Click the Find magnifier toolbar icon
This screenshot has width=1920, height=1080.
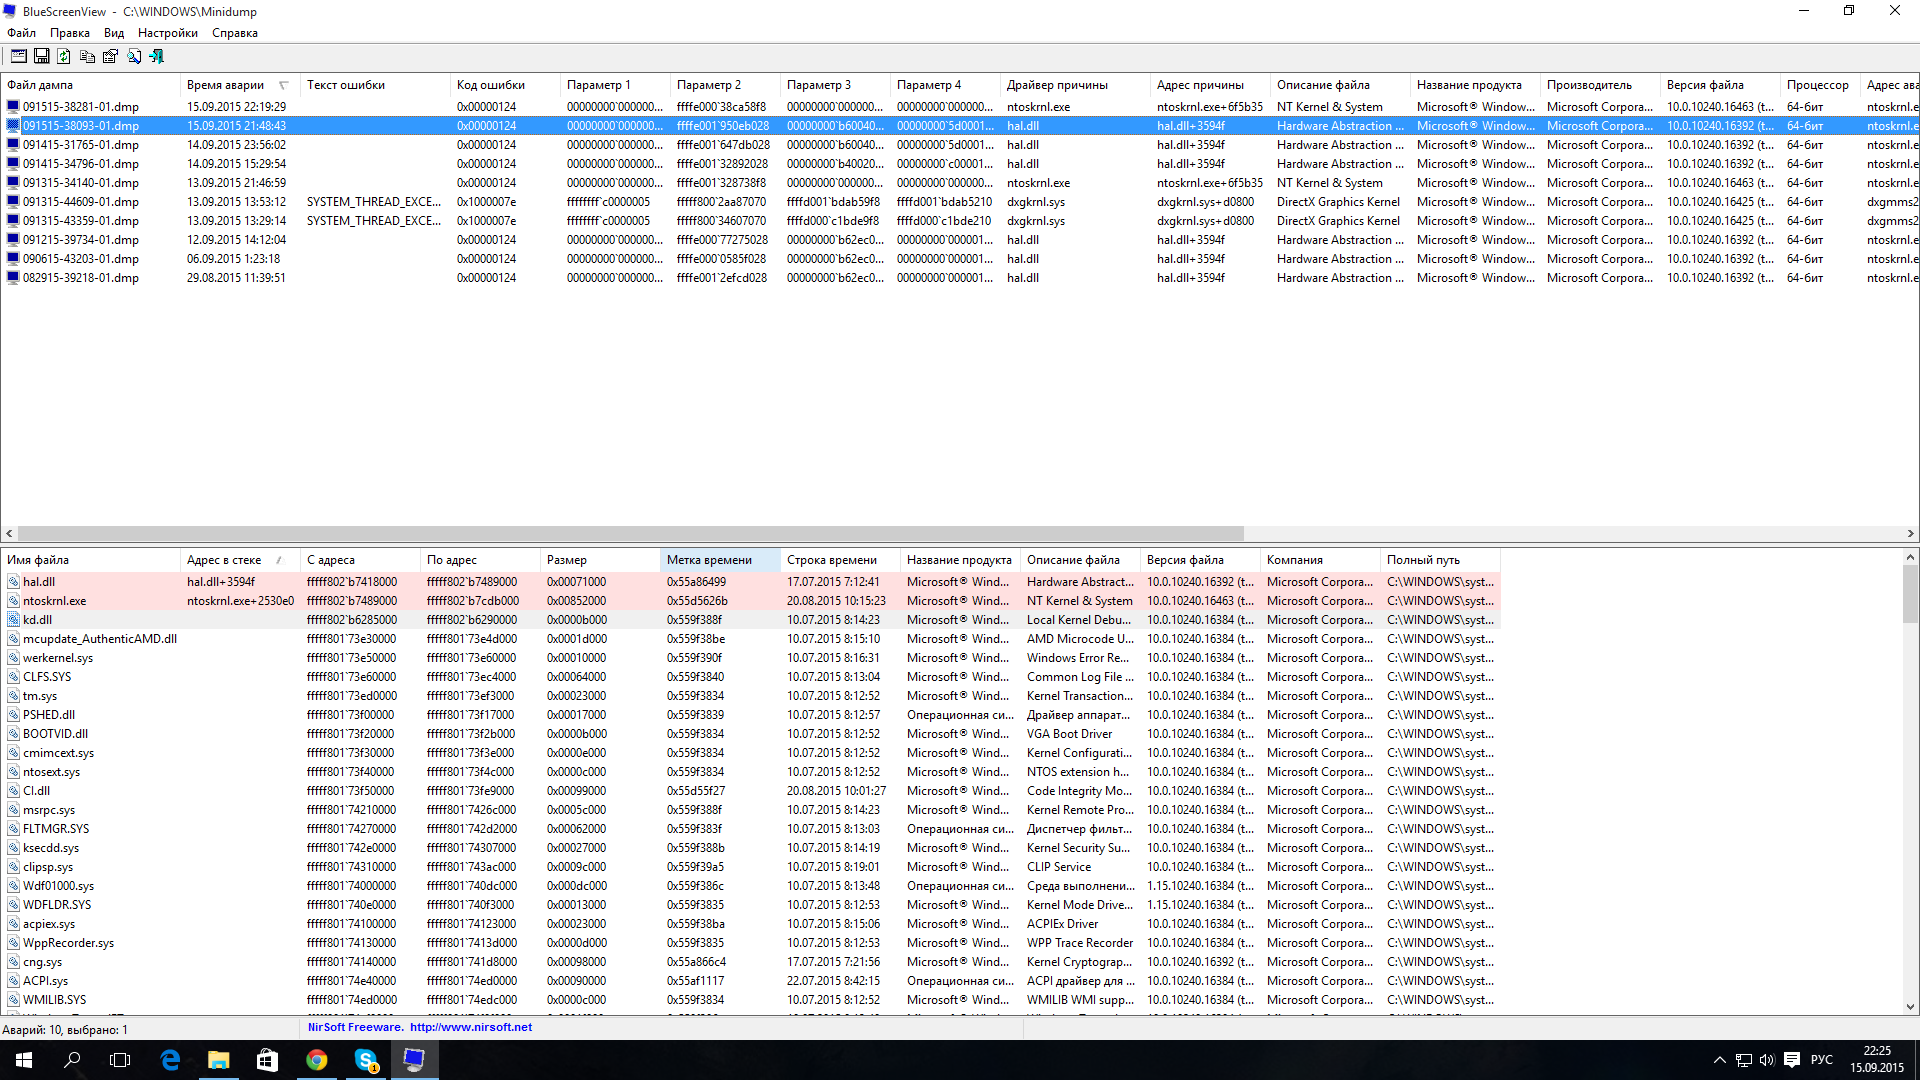tap(134, 57)
